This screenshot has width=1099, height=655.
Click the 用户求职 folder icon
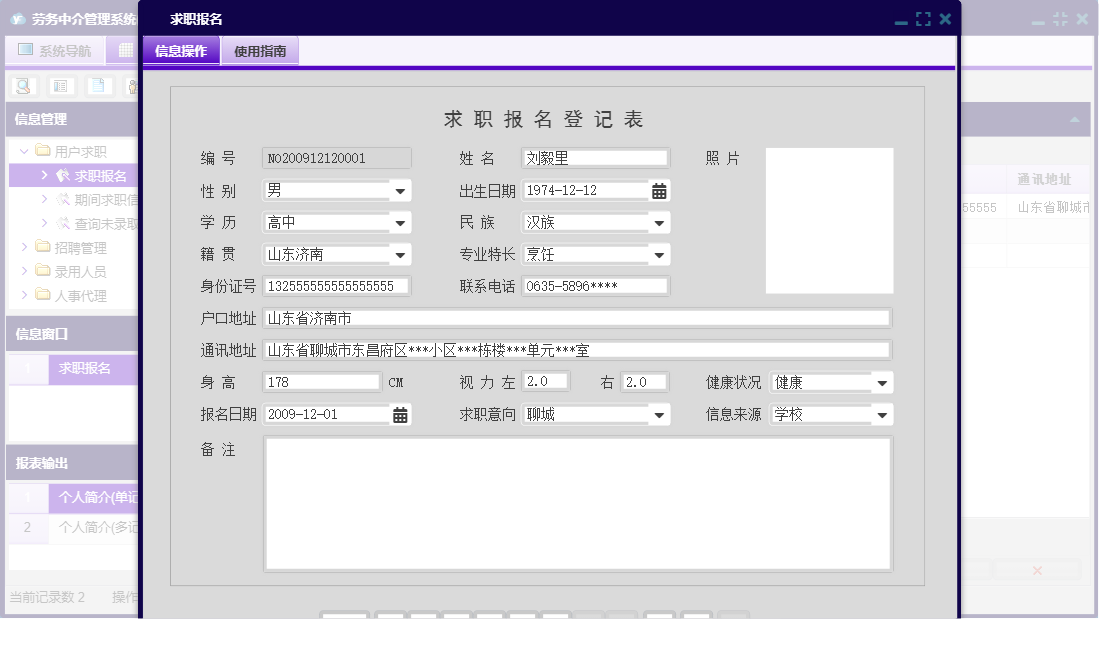tap(42, 150)
